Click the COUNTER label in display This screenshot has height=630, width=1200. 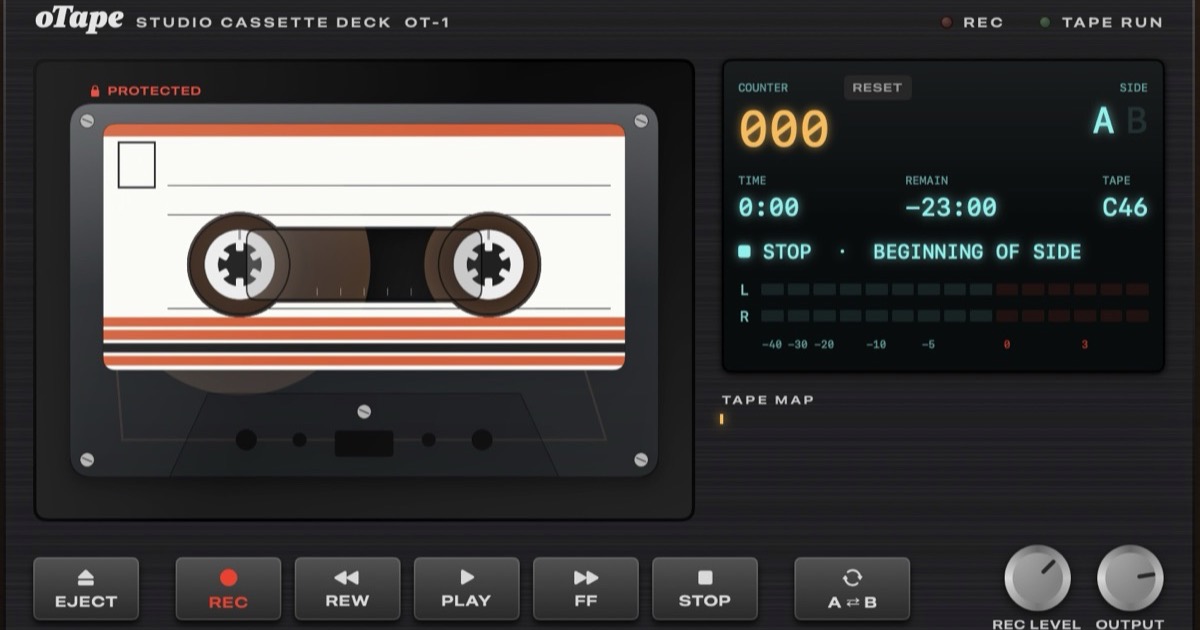point(763,88)
